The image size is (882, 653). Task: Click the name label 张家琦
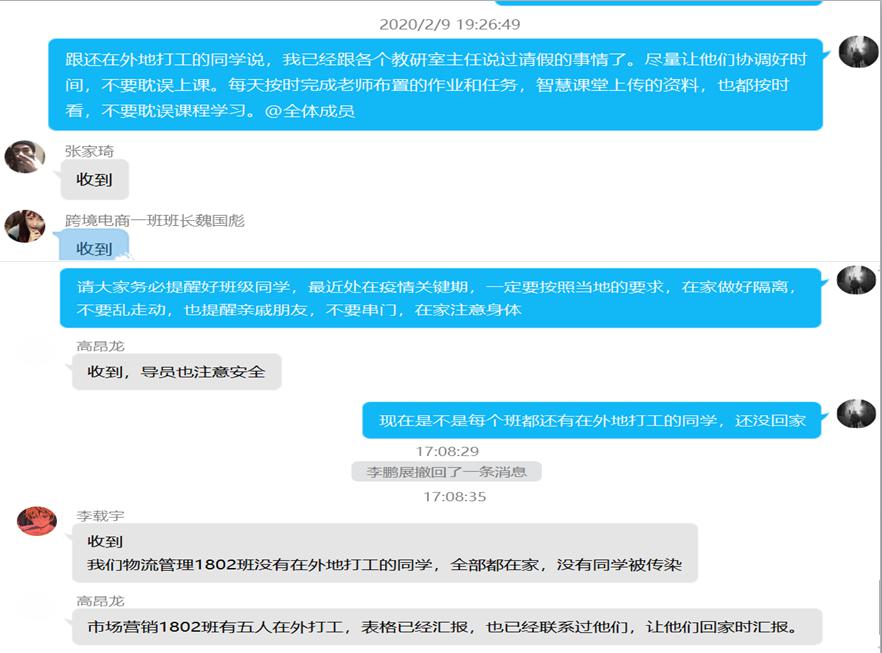coord(89,151)
